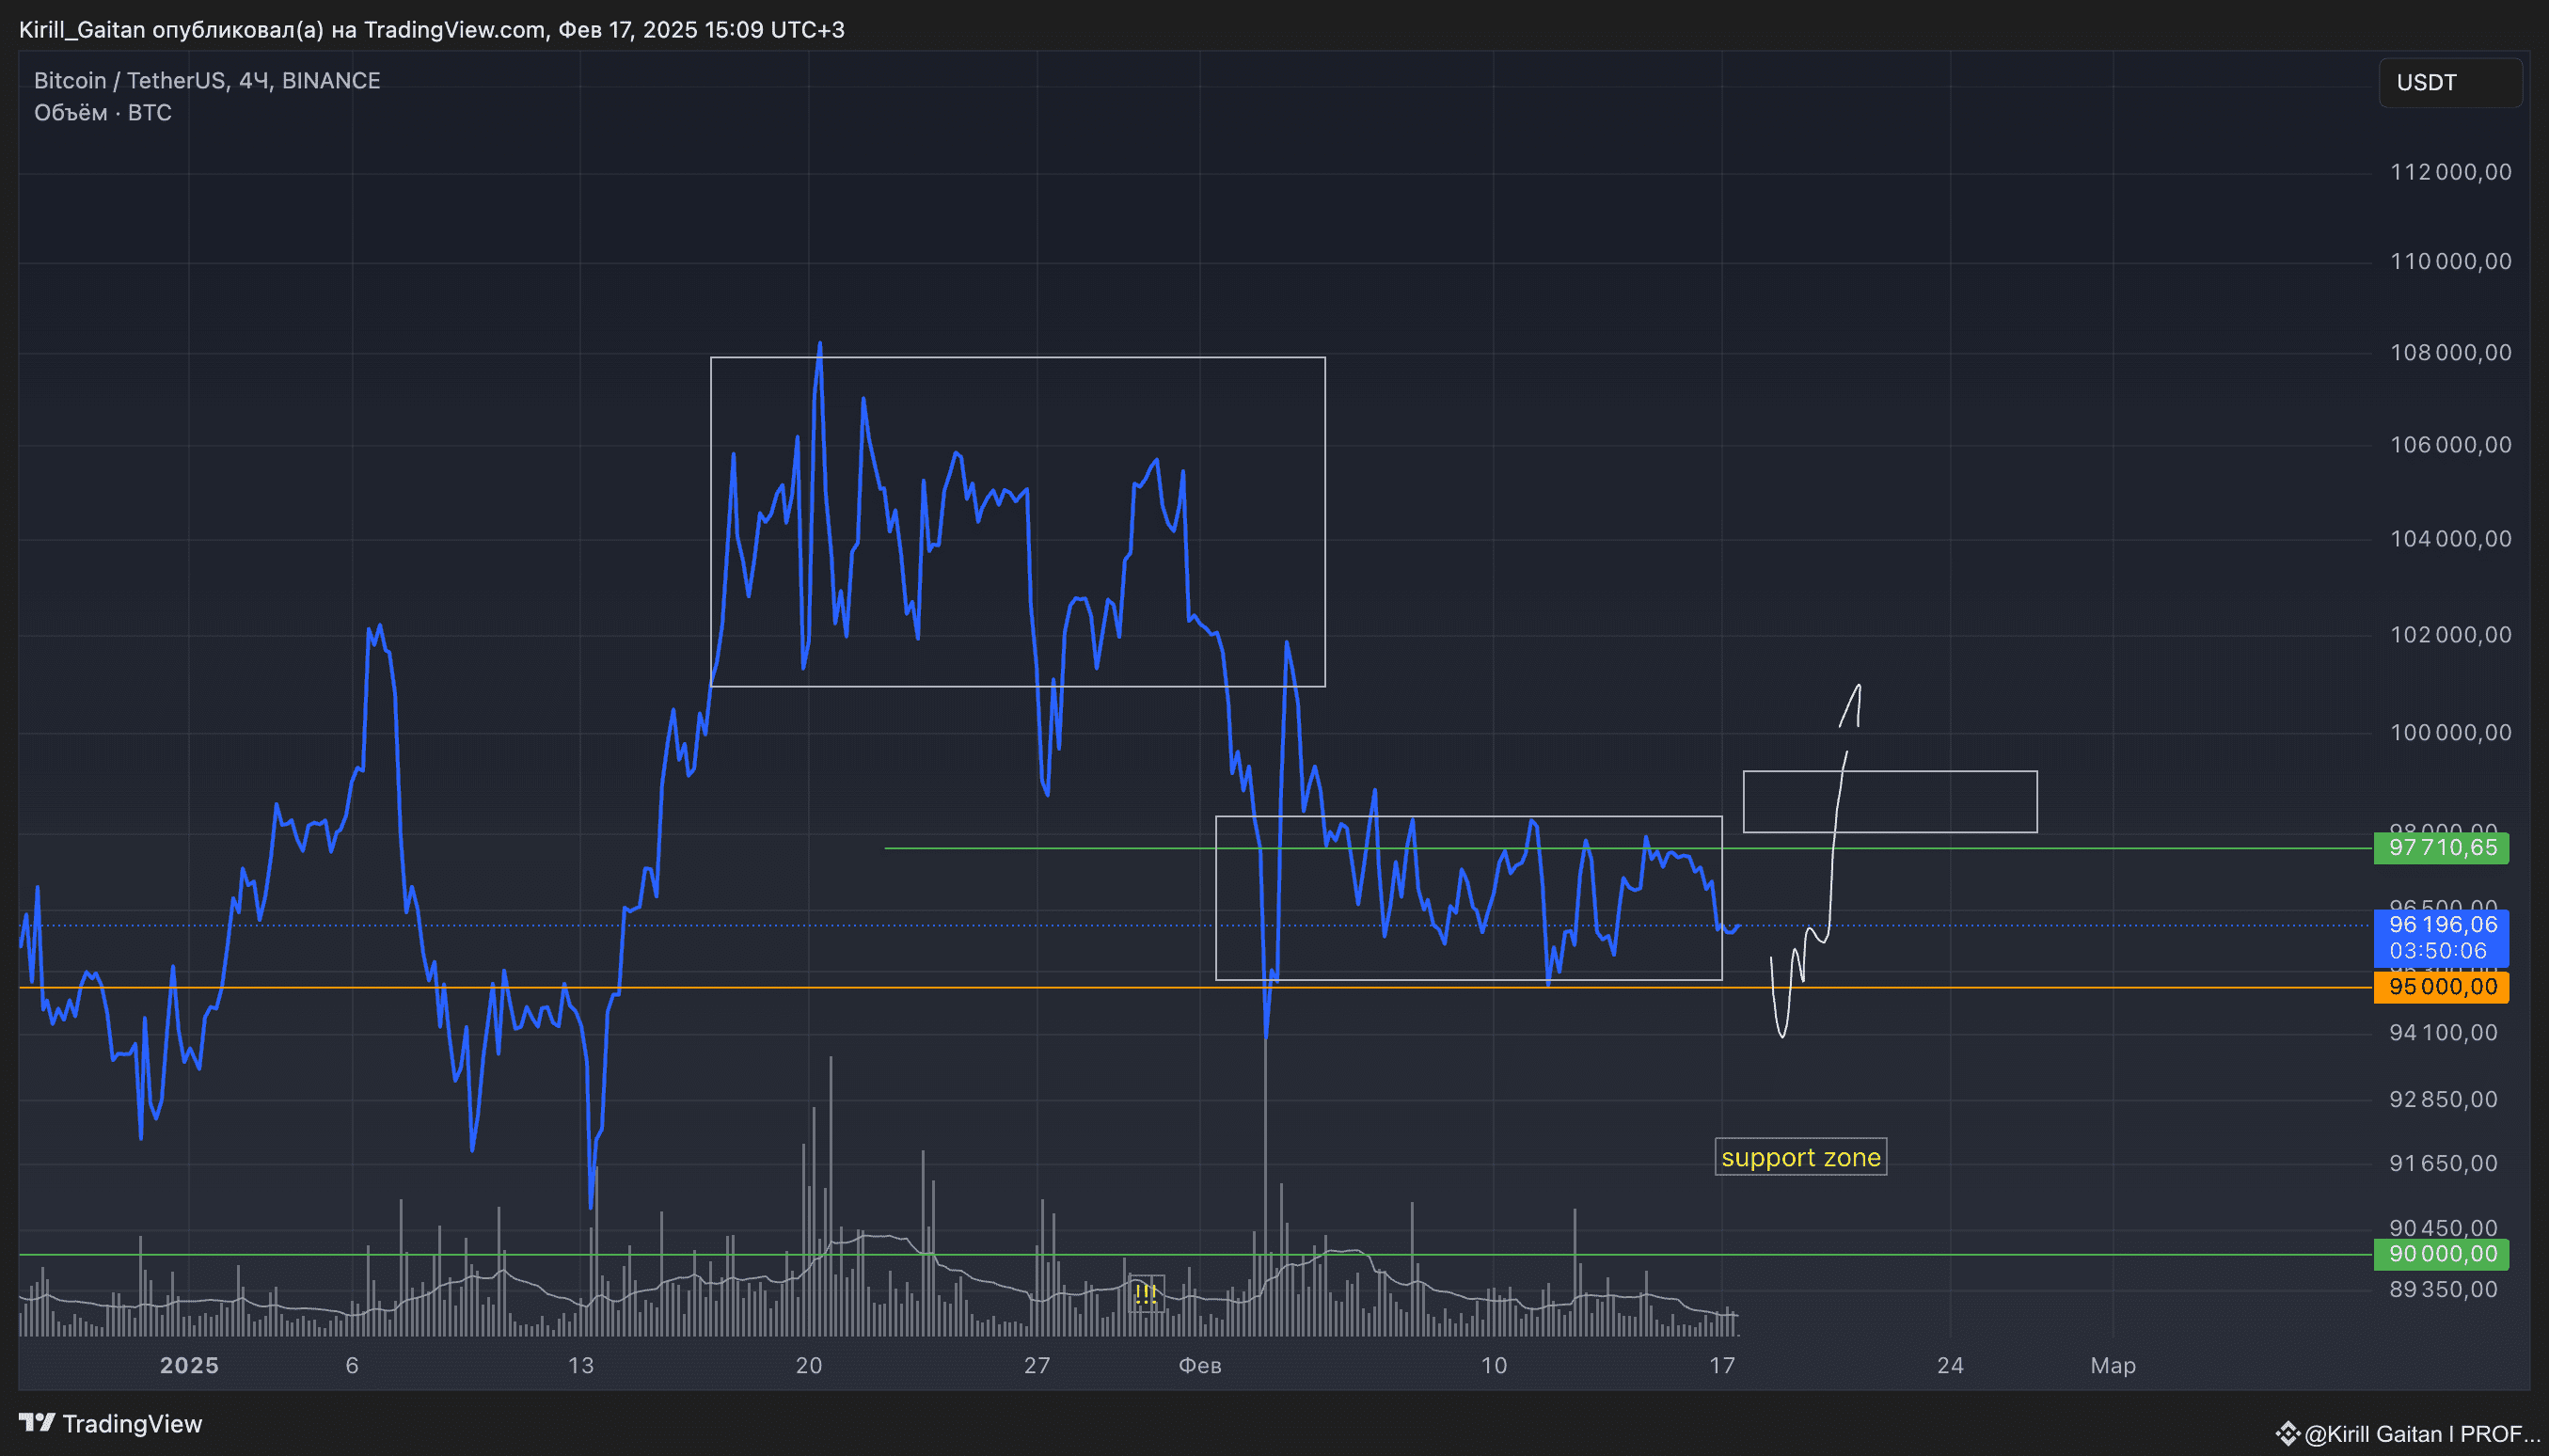Click the '17' date on time axis
This screenshot has width=2549, height=1456.
(1721, 1365)
